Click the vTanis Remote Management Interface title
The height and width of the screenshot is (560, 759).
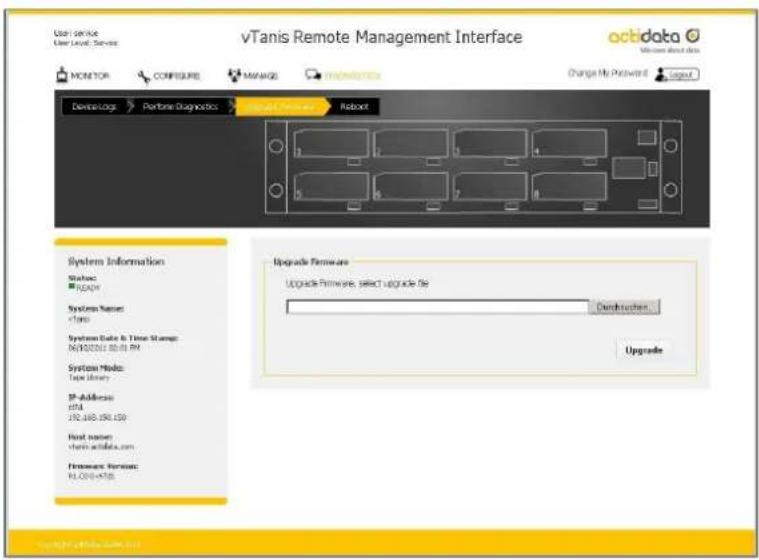(381, 37)
